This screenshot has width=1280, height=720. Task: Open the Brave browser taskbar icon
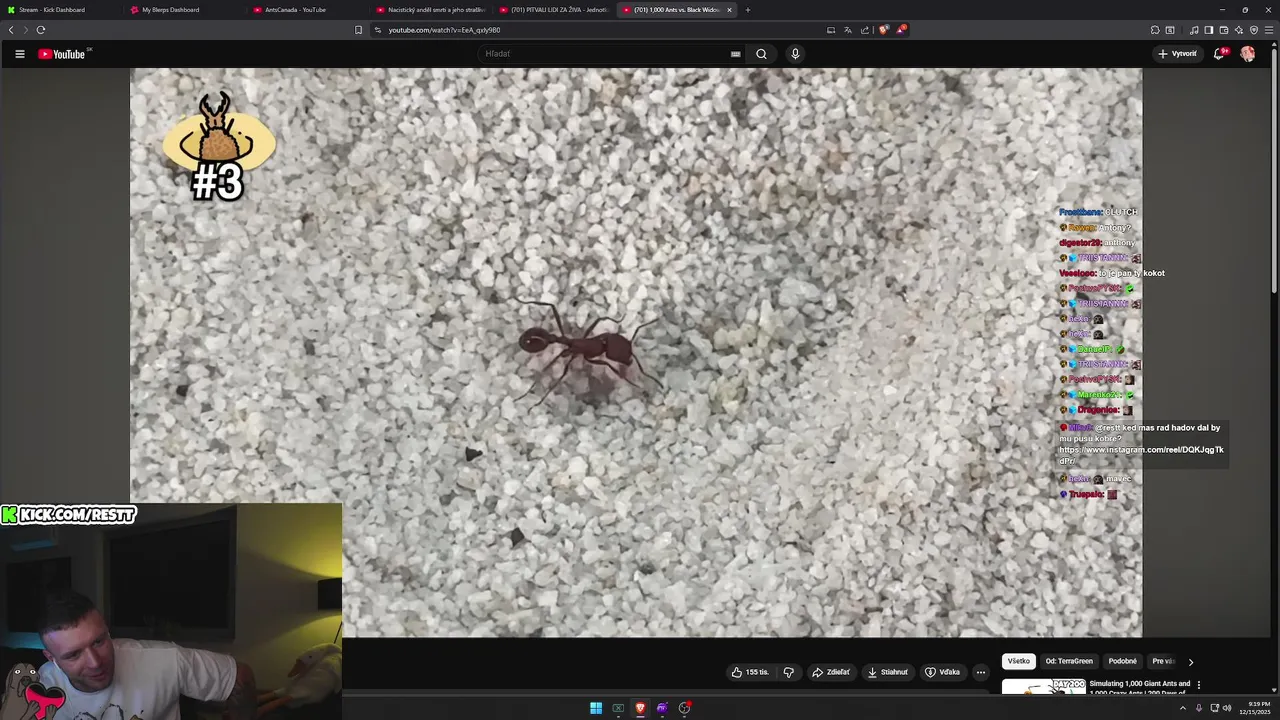[x=640, y=708]
